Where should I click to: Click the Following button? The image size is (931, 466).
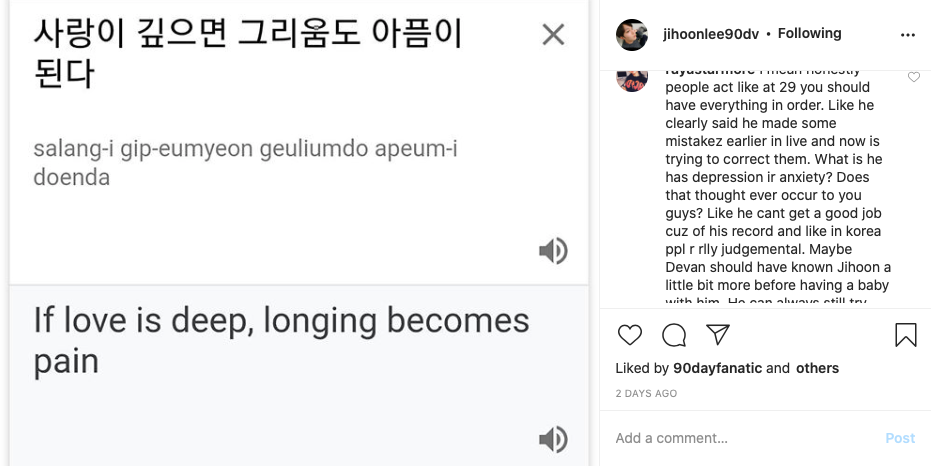(809, 34)
